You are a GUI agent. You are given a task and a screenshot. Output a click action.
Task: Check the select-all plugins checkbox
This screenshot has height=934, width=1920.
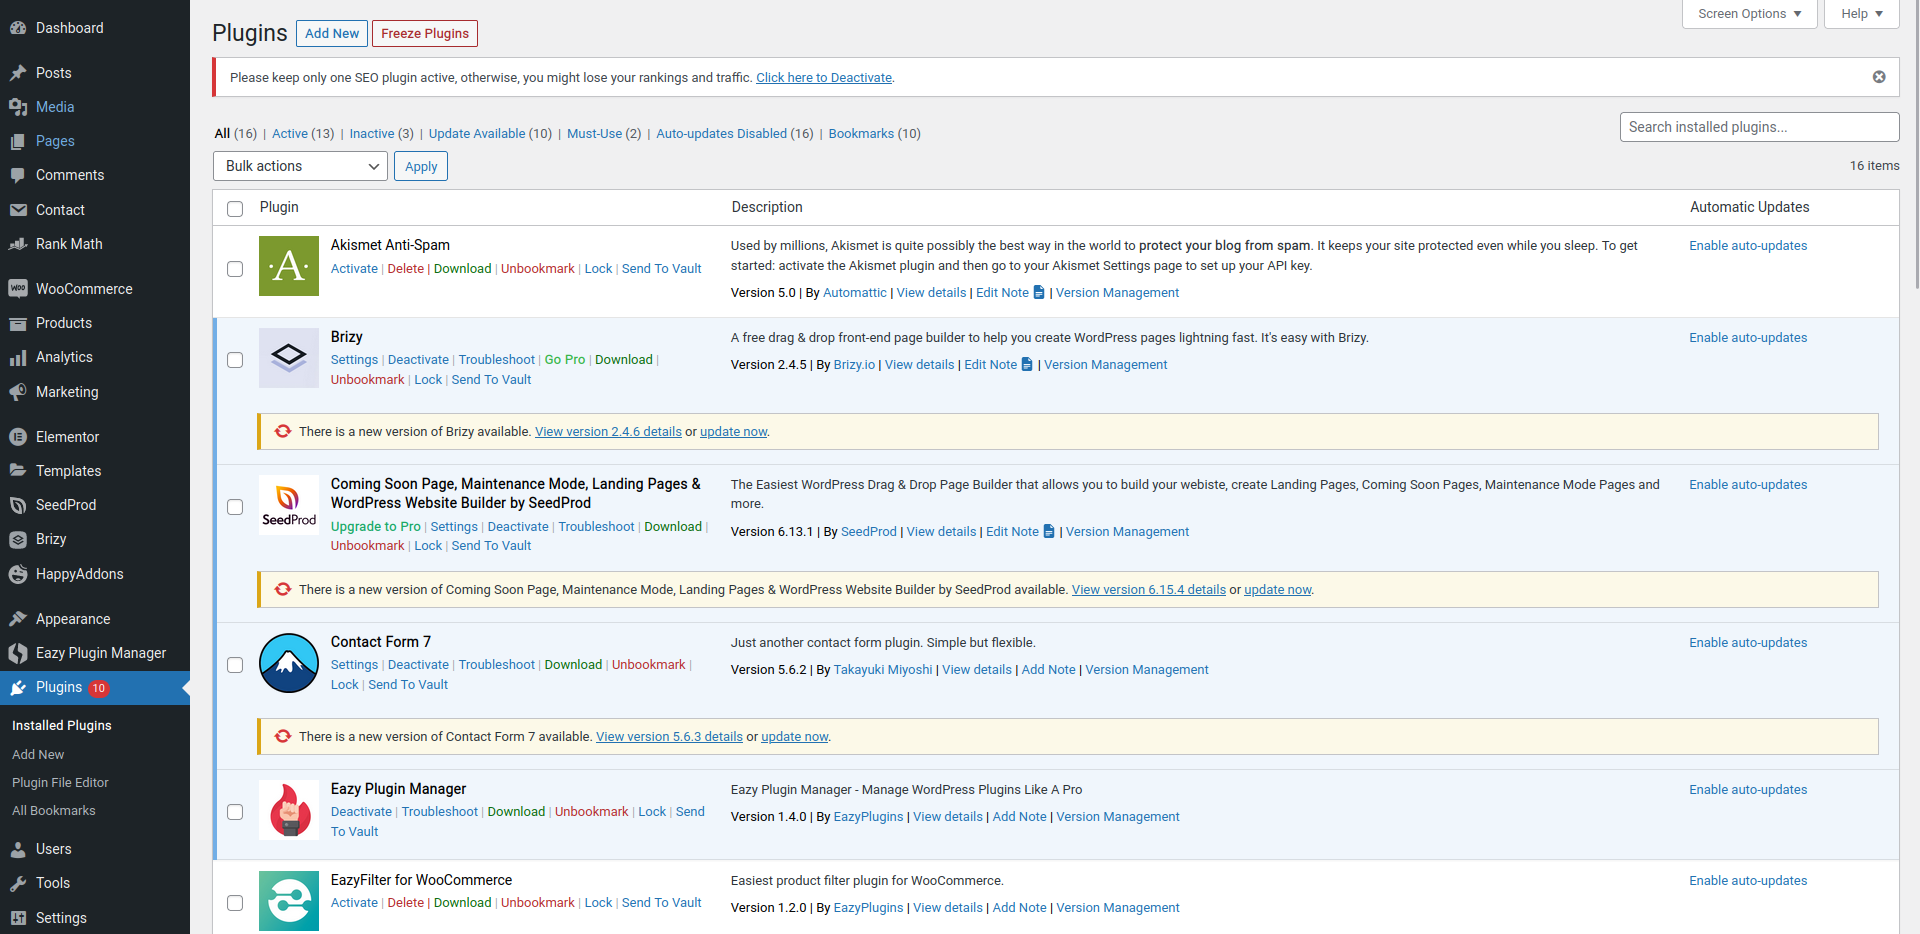click(235, 209)
